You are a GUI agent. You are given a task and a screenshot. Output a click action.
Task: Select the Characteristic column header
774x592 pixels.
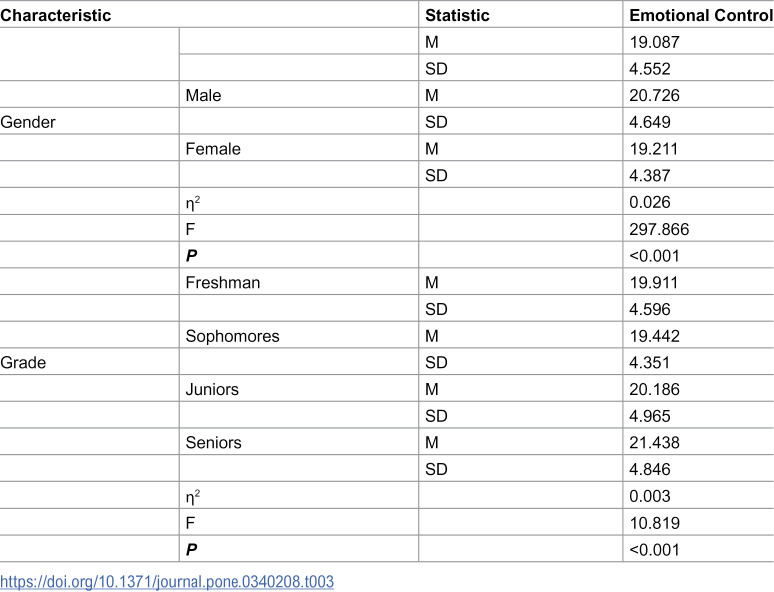[56, 15]
